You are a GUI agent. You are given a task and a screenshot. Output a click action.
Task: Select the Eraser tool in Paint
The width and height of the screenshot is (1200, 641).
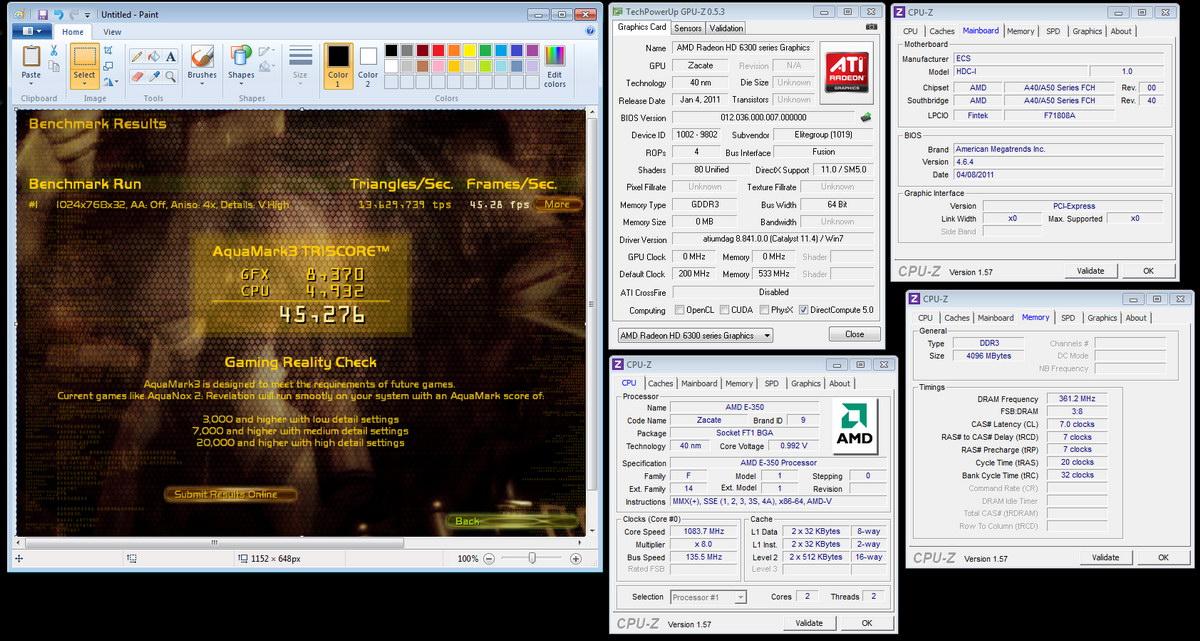point(137,76)
